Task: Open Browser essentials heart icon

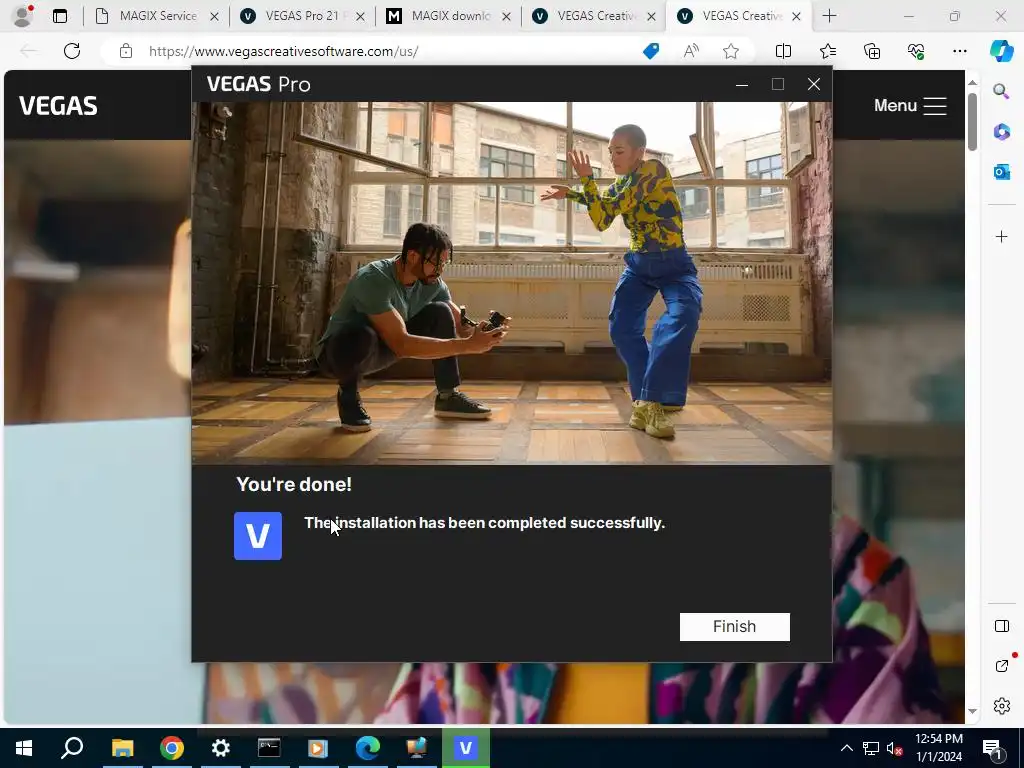Action: (916, 51)
